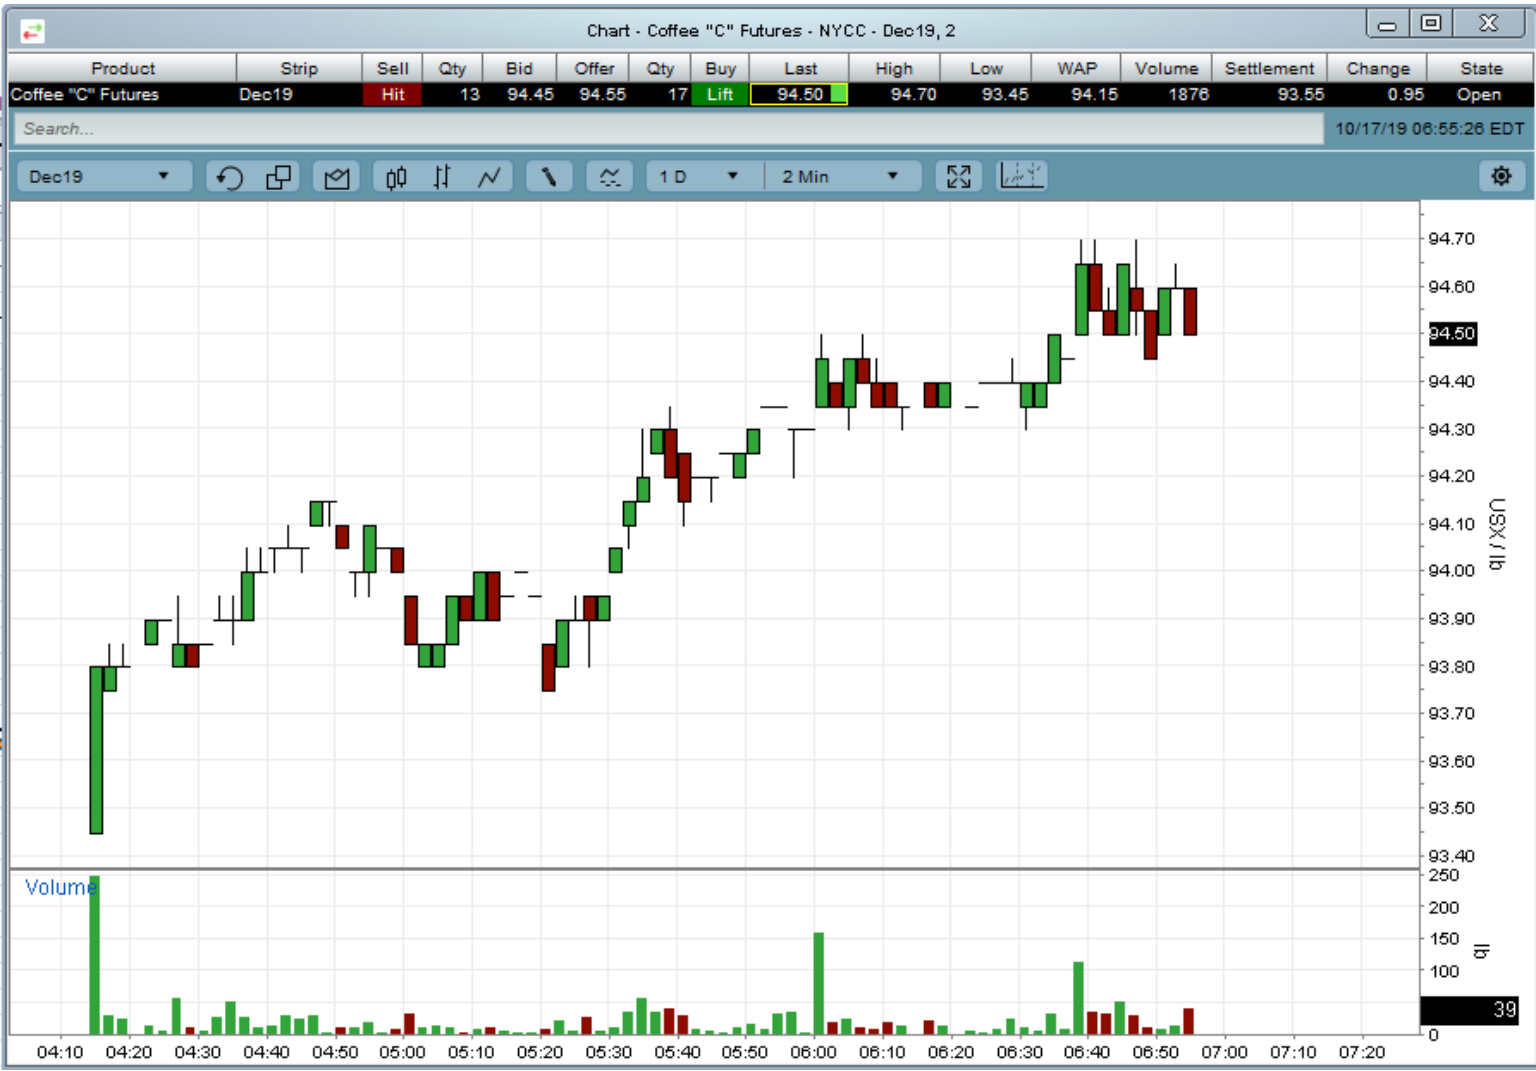Maximize the chart window
This screenshot has height=1071, width=1536.
pyautogui.click(x=1431, y=24)
